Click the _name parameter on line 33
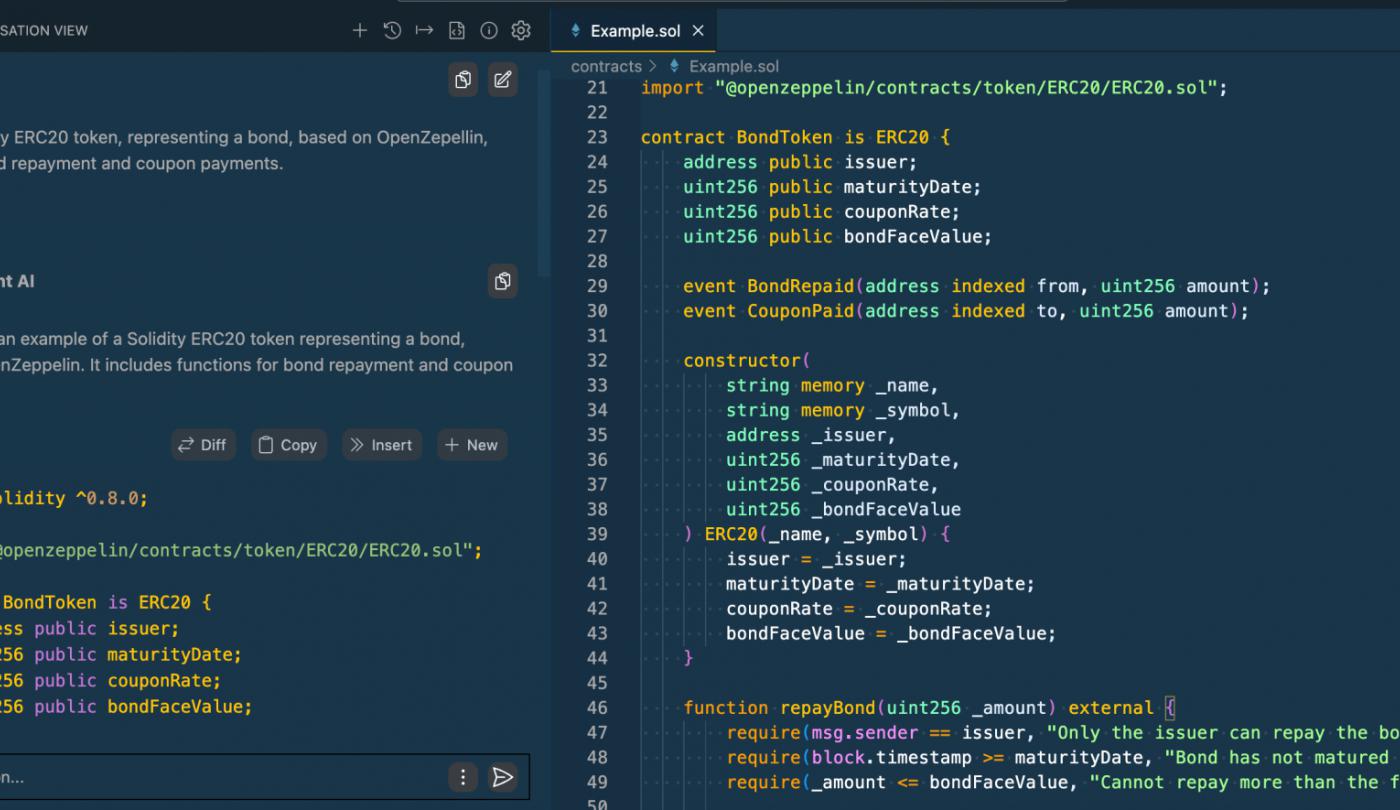 [902, 385]
